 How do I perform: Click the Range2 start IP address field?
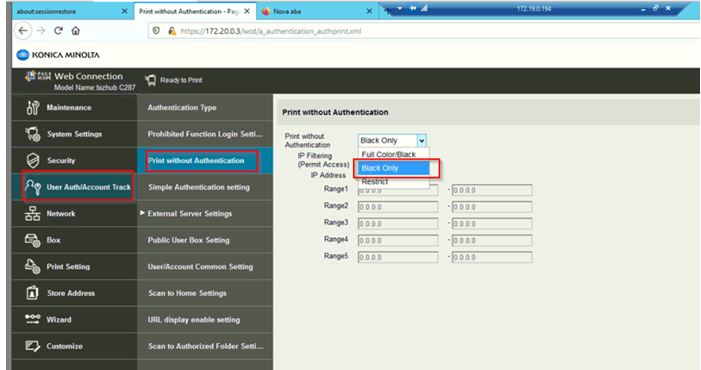[398, 207]
